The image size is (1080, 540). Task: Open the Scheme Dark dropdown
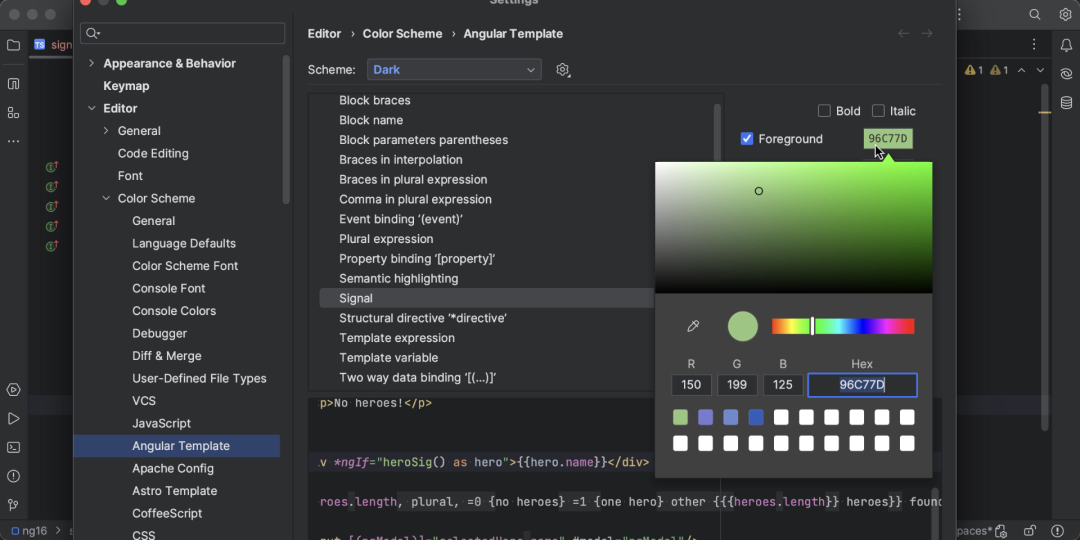click(x=455, y=70)
